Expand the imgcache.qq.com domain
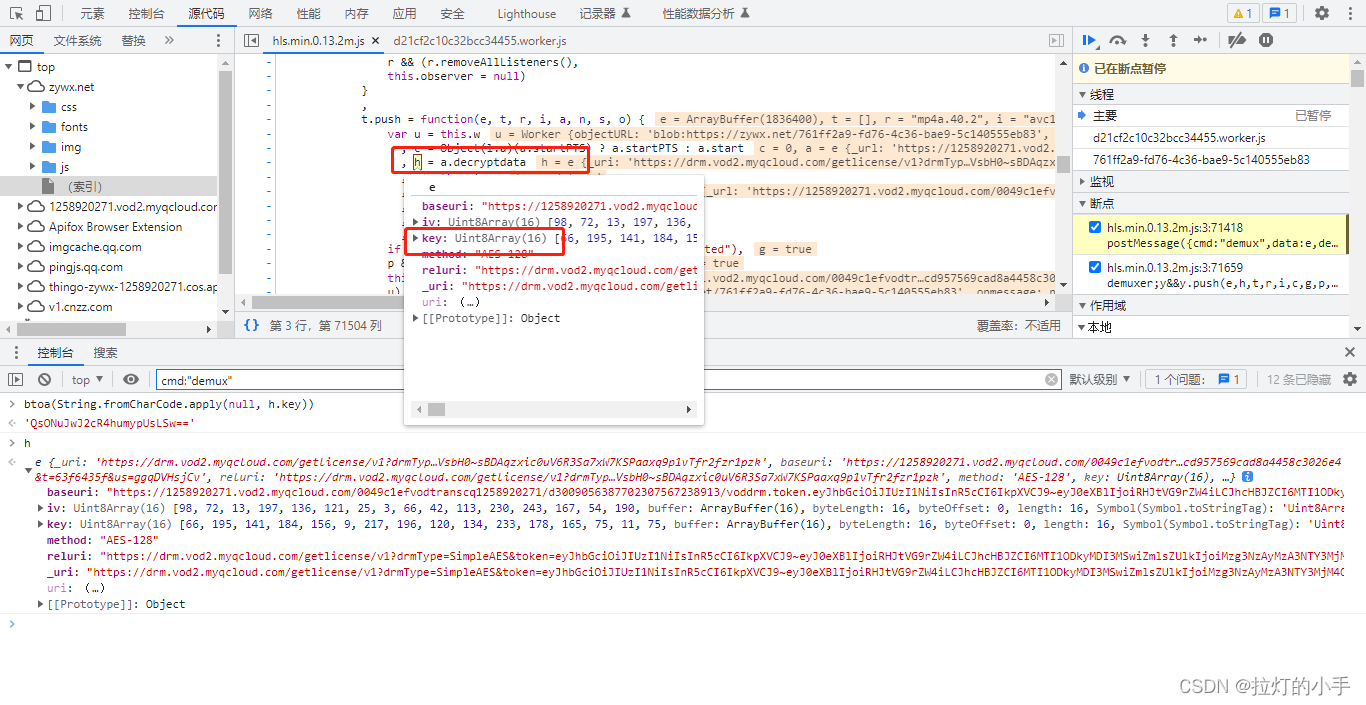This screenshot has width=1366, height=705. [x=22, y=247]
